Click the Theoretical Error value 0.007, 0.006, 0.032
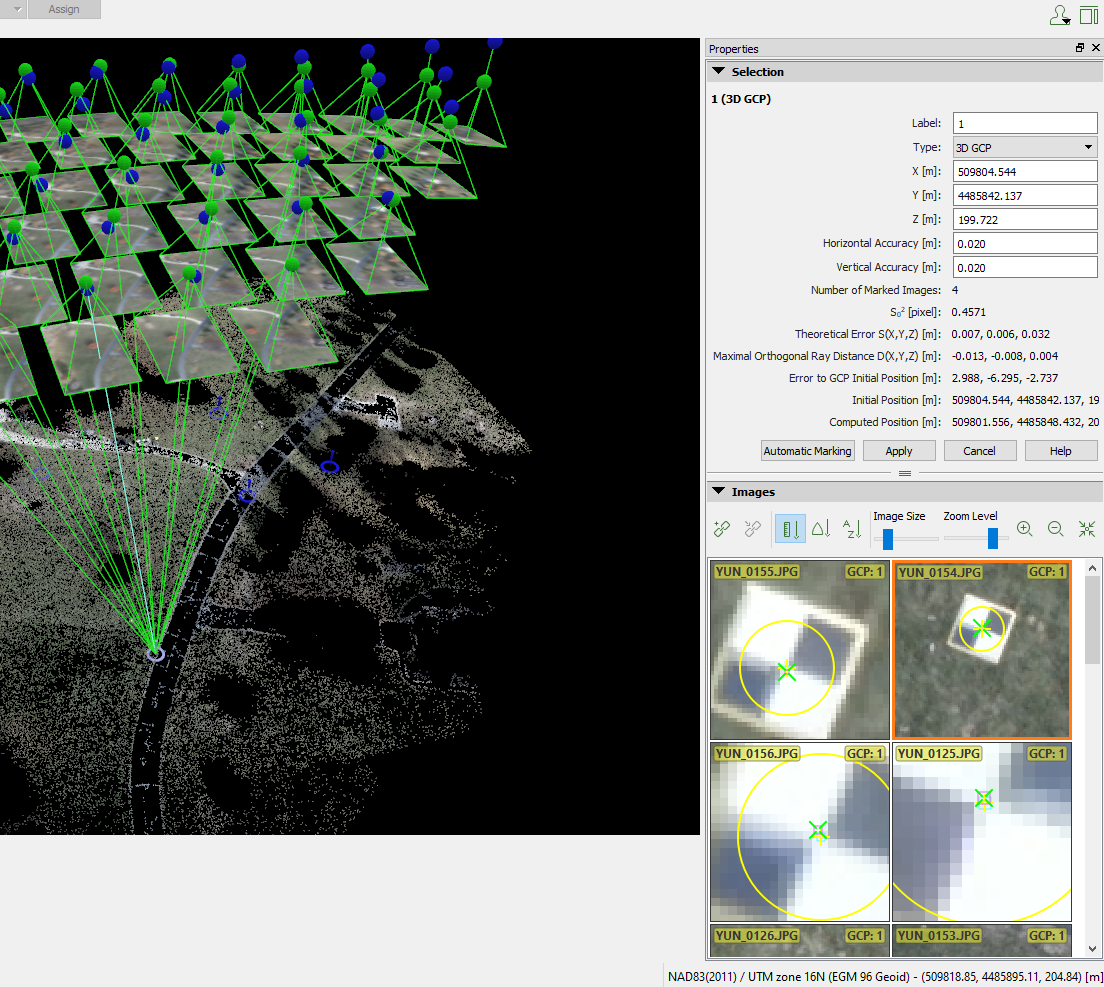The height and width of the screenshot is (987, 1104). tap(1000, 334)
